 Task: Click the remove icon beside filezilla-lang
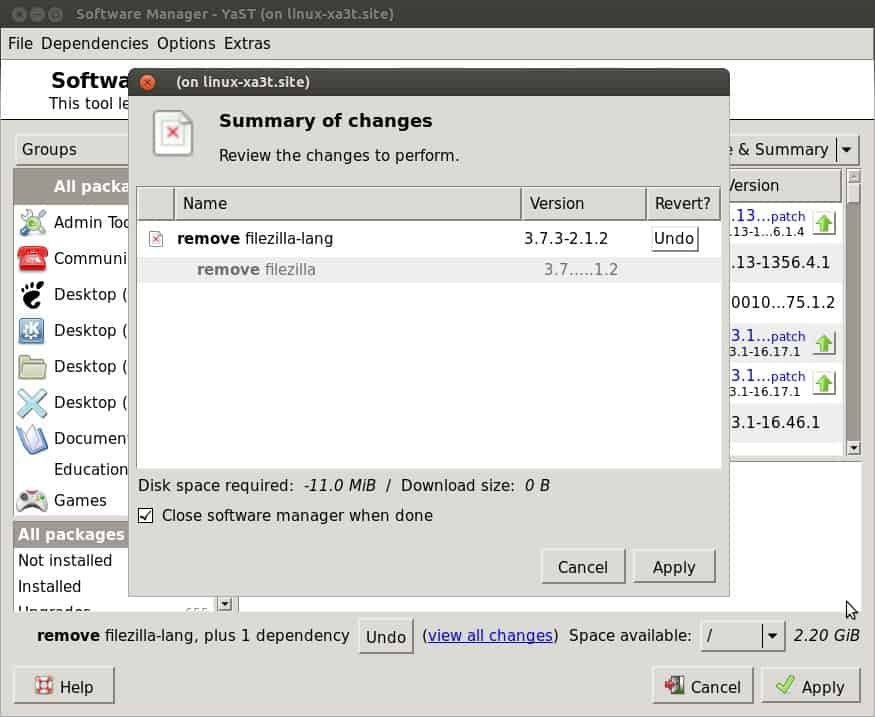point(156,239)
